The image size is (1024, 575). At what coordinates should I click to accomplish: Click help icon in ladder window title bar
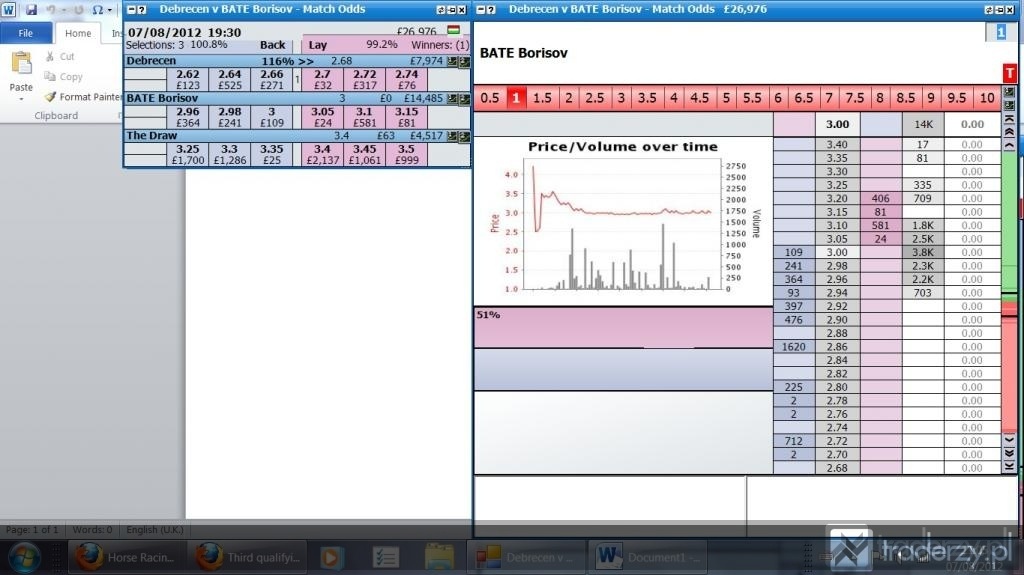[x=491, y=10]
